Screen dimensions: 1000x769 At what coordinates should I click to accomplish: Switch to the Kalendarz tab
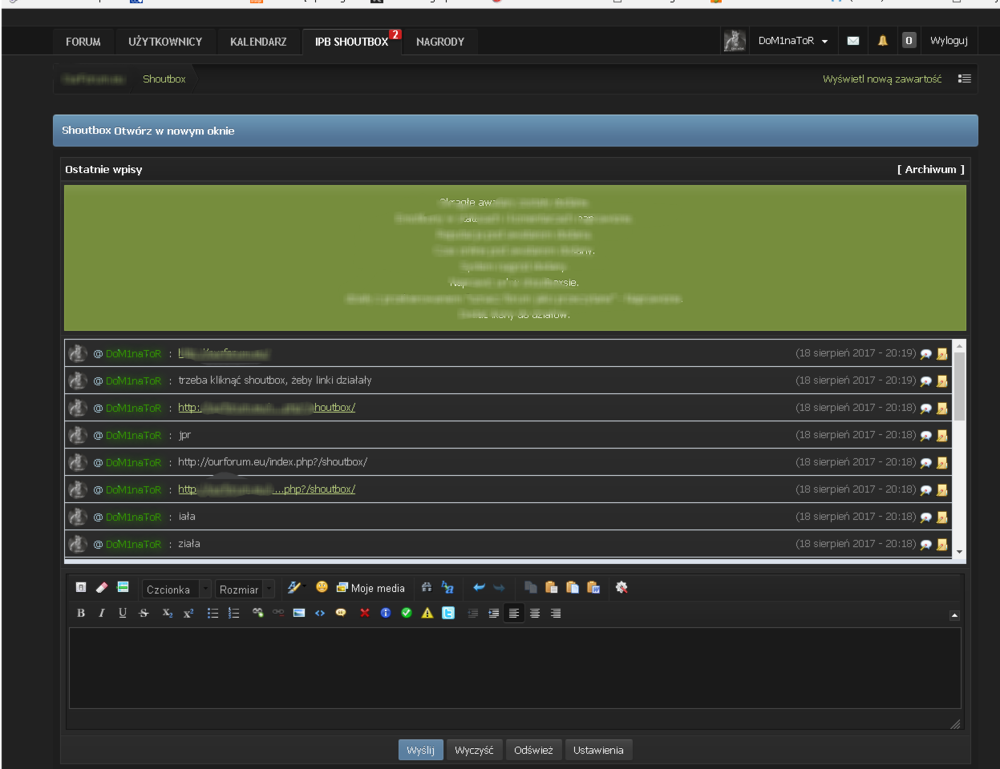(x=258, y=41)
